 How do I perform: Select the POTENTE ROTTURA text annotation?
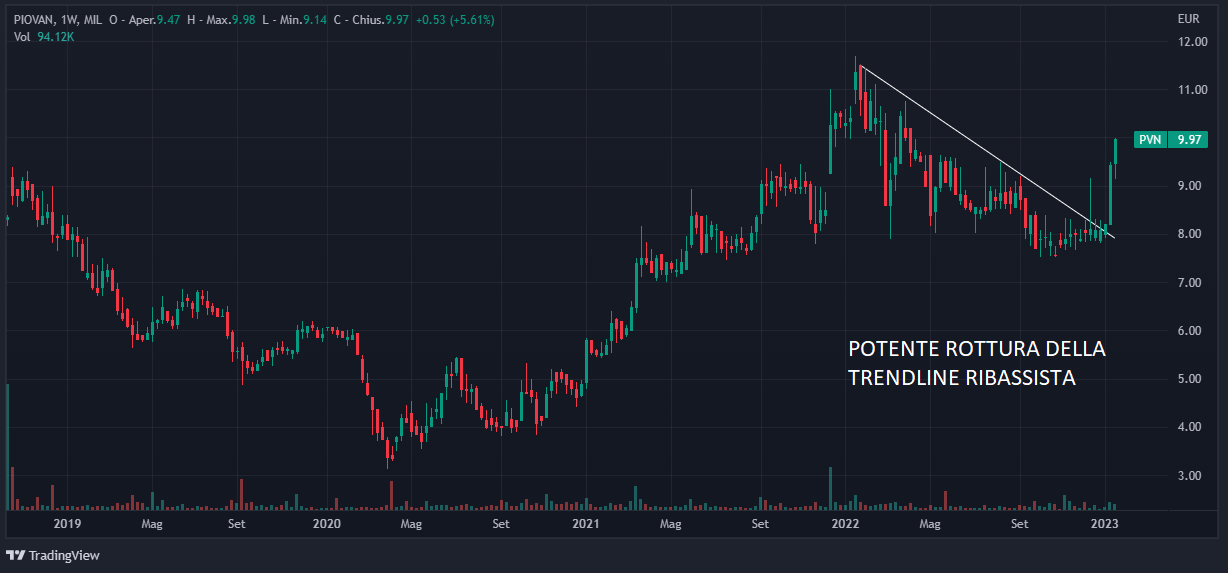(x=976, y=363)
